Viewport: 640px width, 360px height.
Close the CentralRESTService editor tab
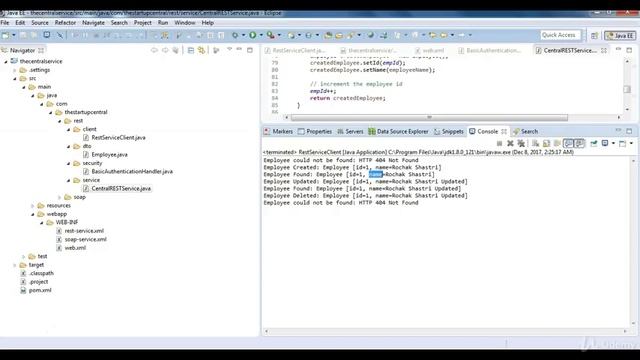pos(604,50)
